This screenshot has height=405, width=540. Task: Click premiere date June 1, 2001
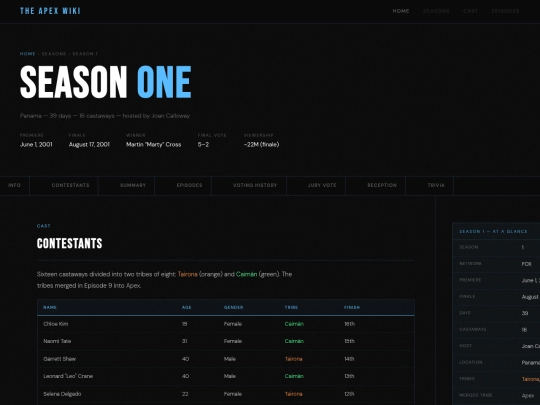point(36,145)
